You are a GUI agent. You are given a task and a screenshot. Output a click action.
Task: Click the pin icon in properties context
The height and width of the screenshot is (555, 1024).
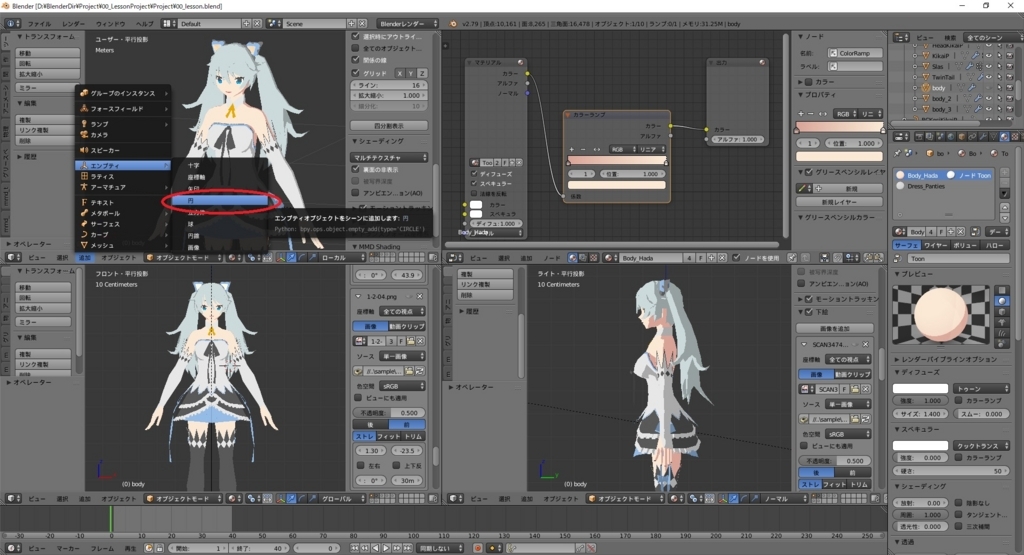point(897,153)
